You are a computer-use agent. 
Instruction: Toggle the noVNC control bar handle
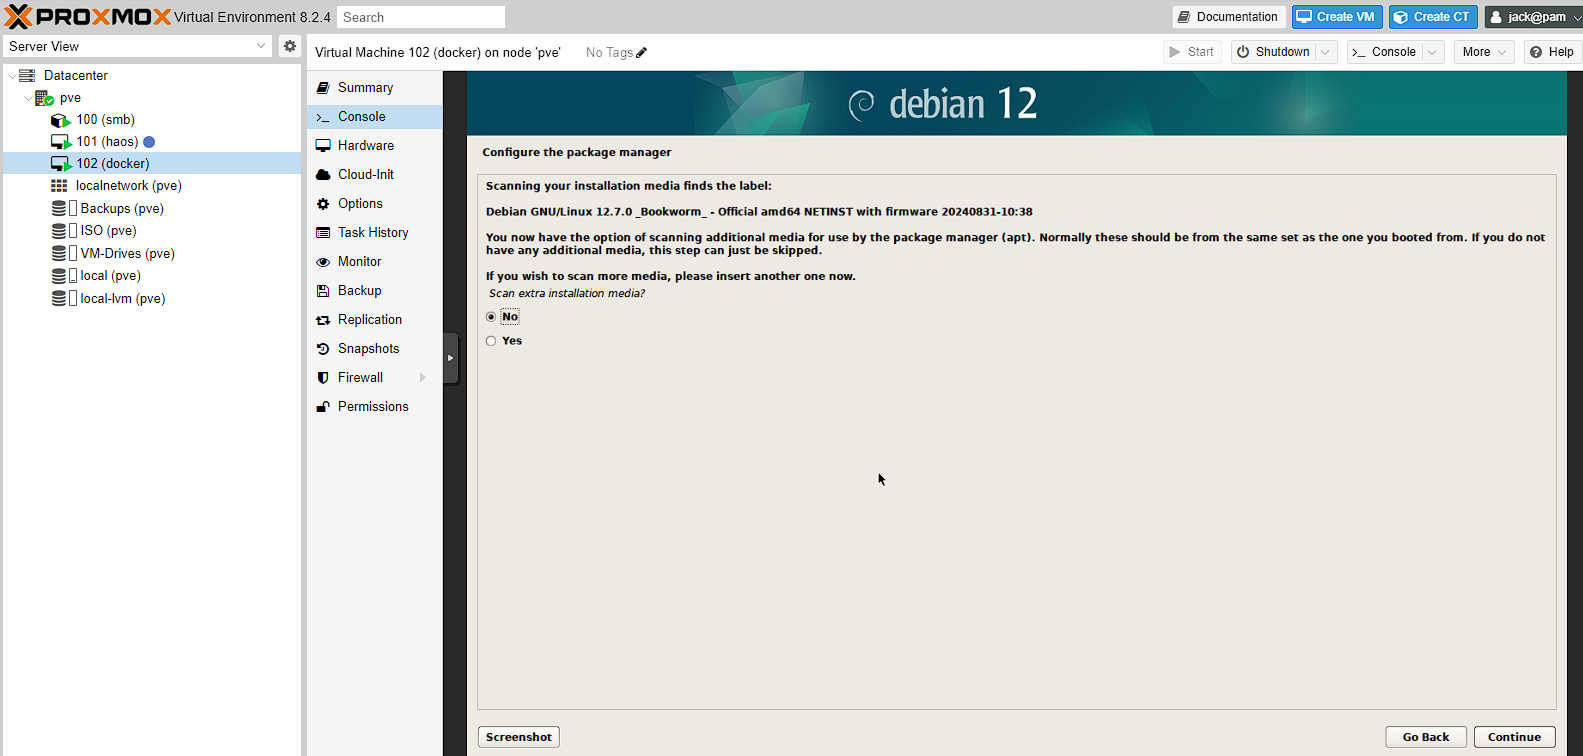pyautogui.click(x=450, y=358)
